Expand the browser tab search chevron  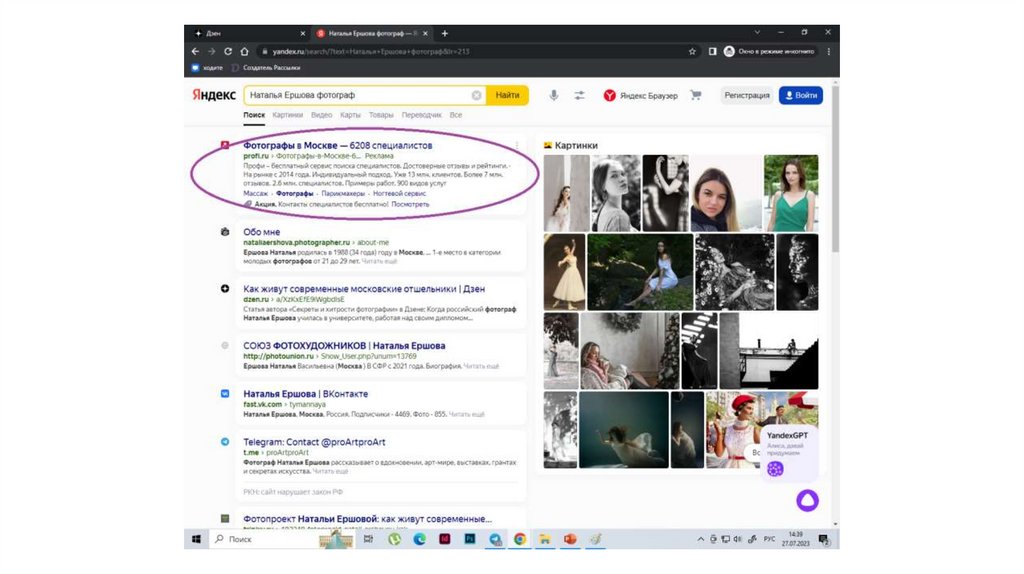[x=756, y=33]
